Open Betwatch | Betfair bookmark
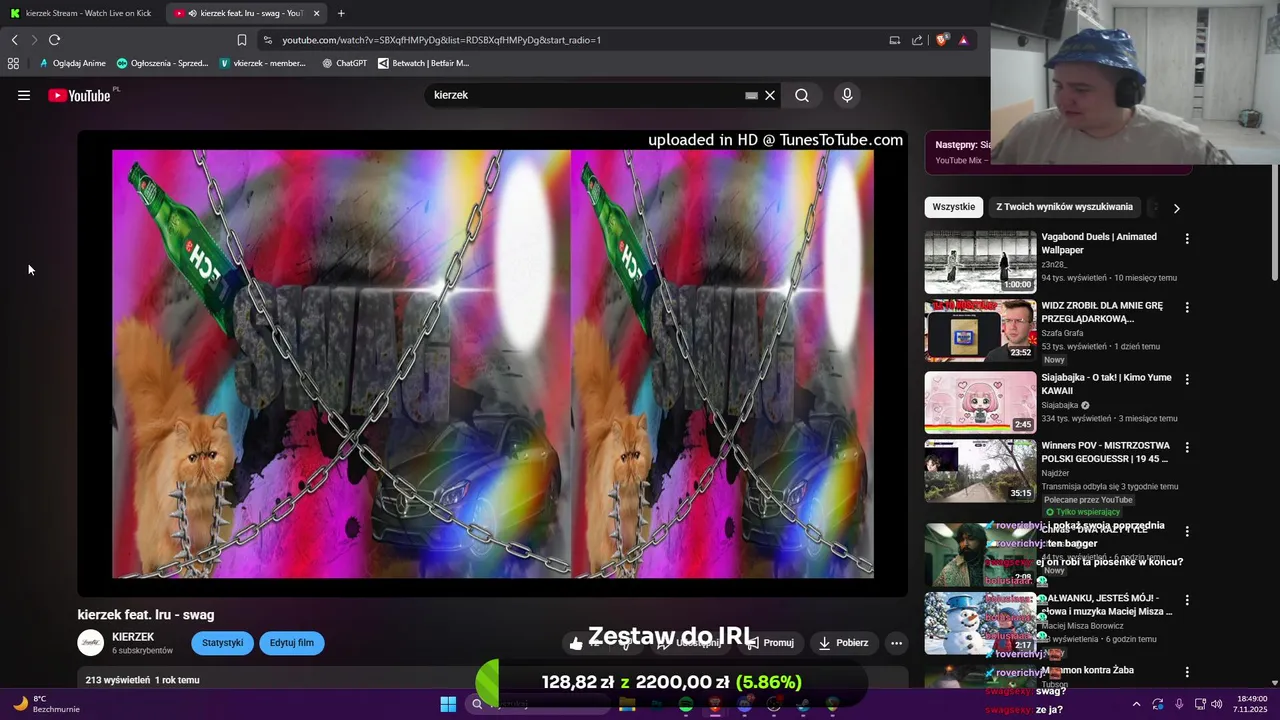This screenshot has height=720, width=1280. pyautogui.click(x=423, y=63)
